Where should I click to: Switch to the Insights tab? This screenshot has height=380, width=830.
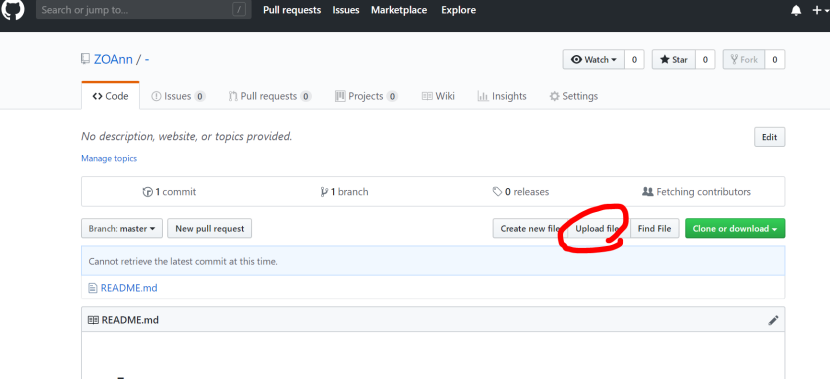point(502,96)
